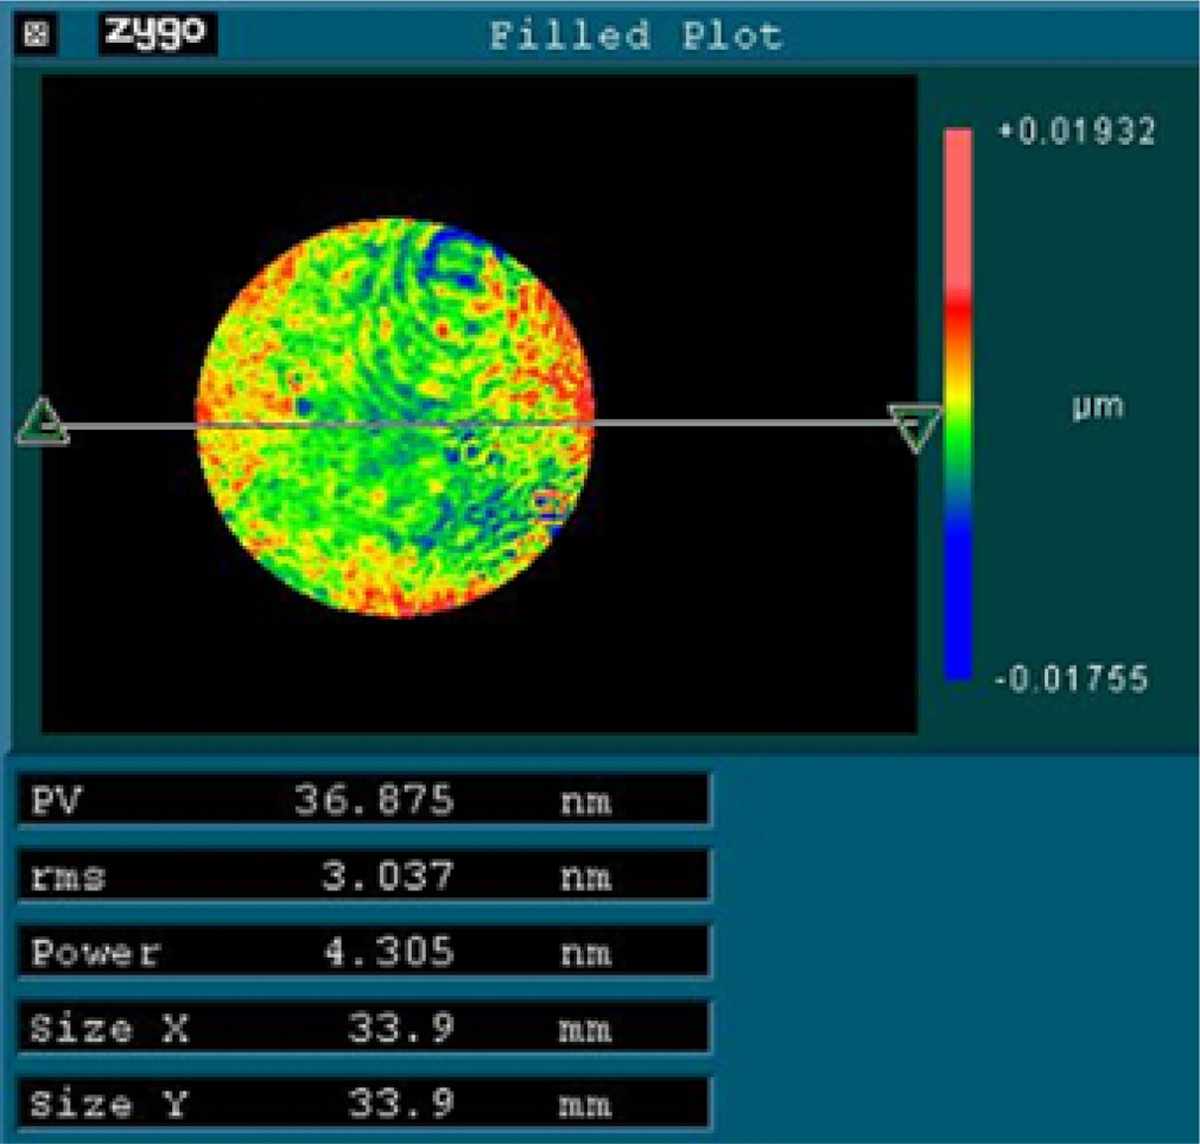Click the center of the circular surface map
The width and height of the screenshot is (1200, 1144).
[395, 416]
